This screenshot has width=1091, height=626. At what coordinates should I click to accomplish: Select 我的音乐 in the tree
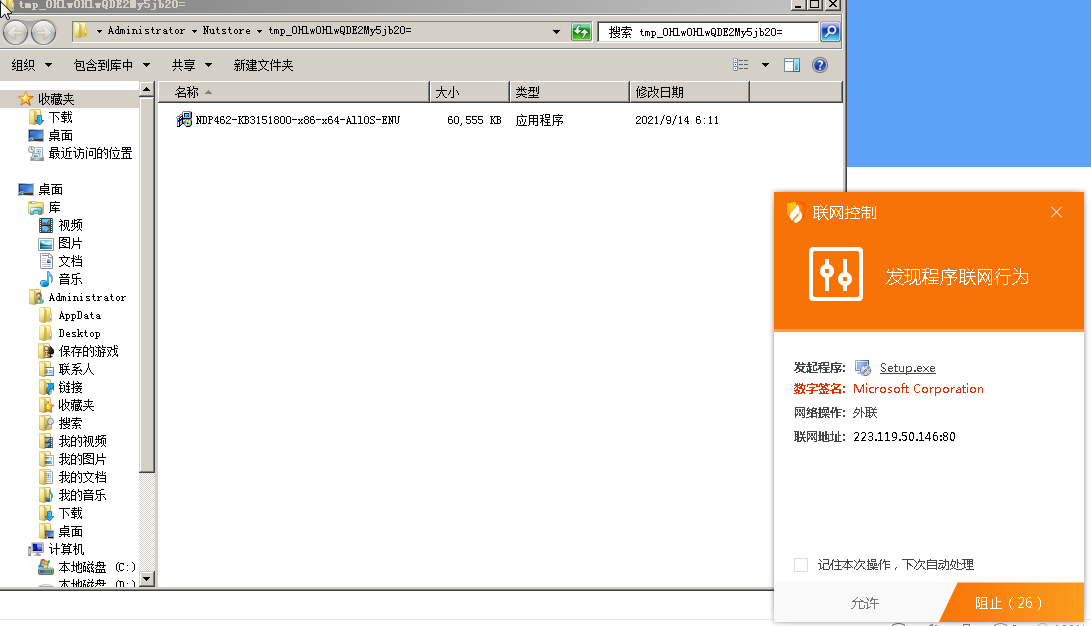[x=82, y=495]
